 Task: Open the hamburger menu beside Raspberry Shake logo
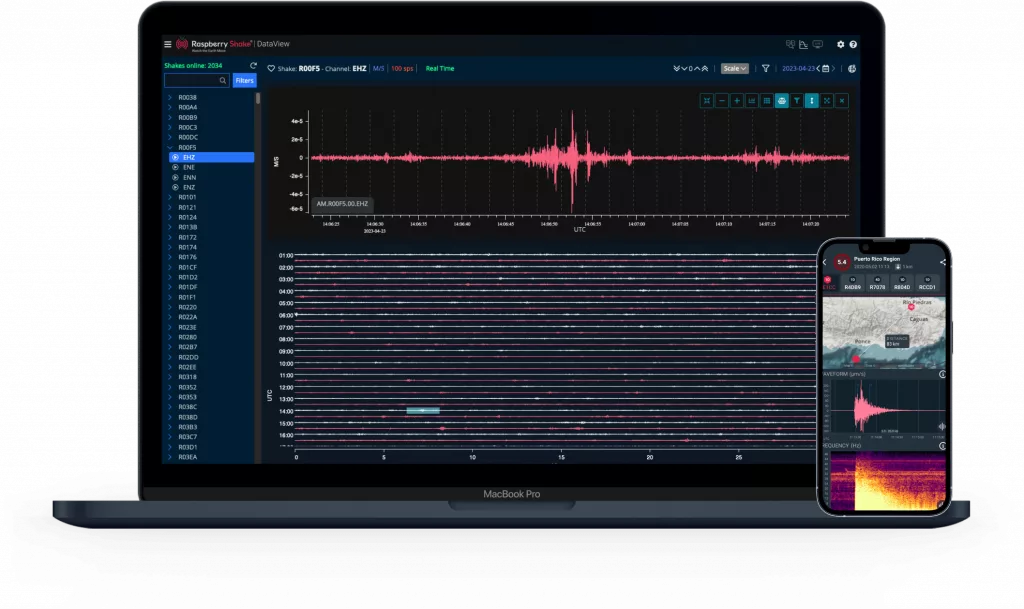pos(168,44)
